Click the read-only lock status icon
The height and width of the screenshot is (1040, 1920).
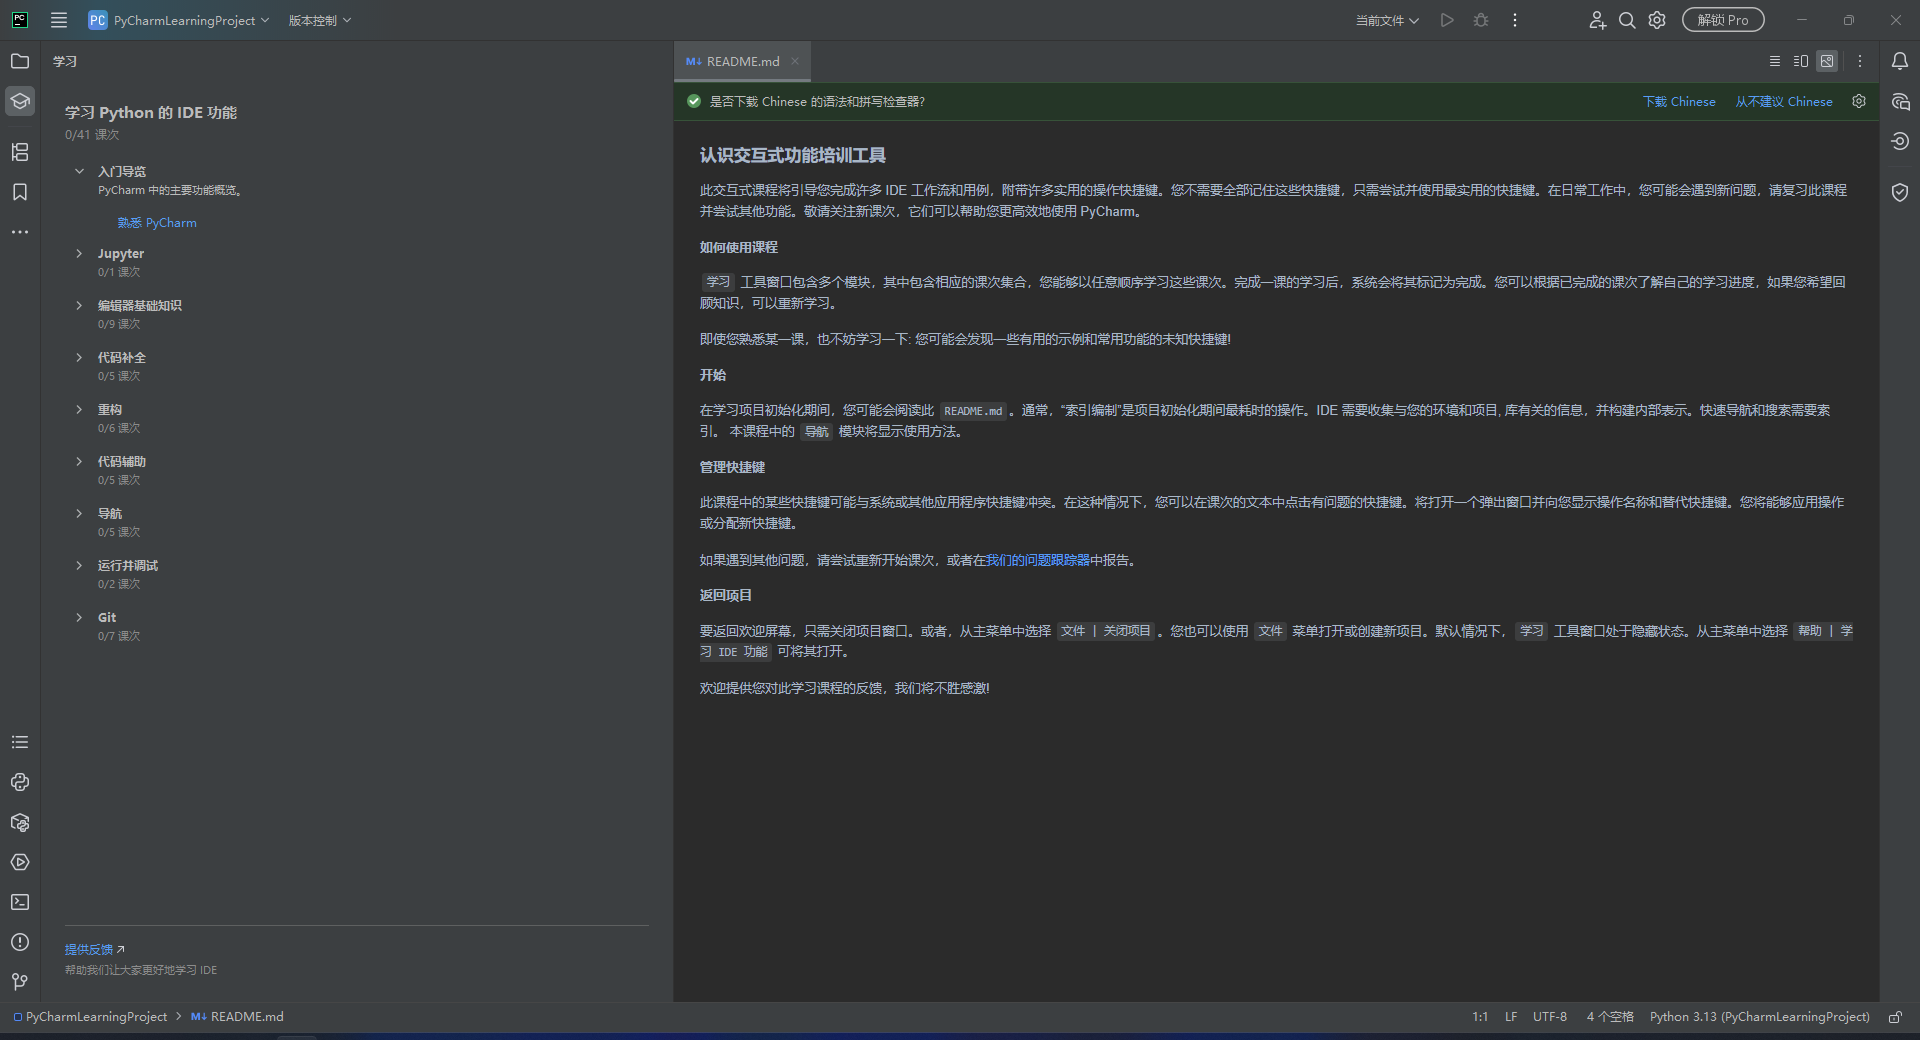pos(1895,1017)
